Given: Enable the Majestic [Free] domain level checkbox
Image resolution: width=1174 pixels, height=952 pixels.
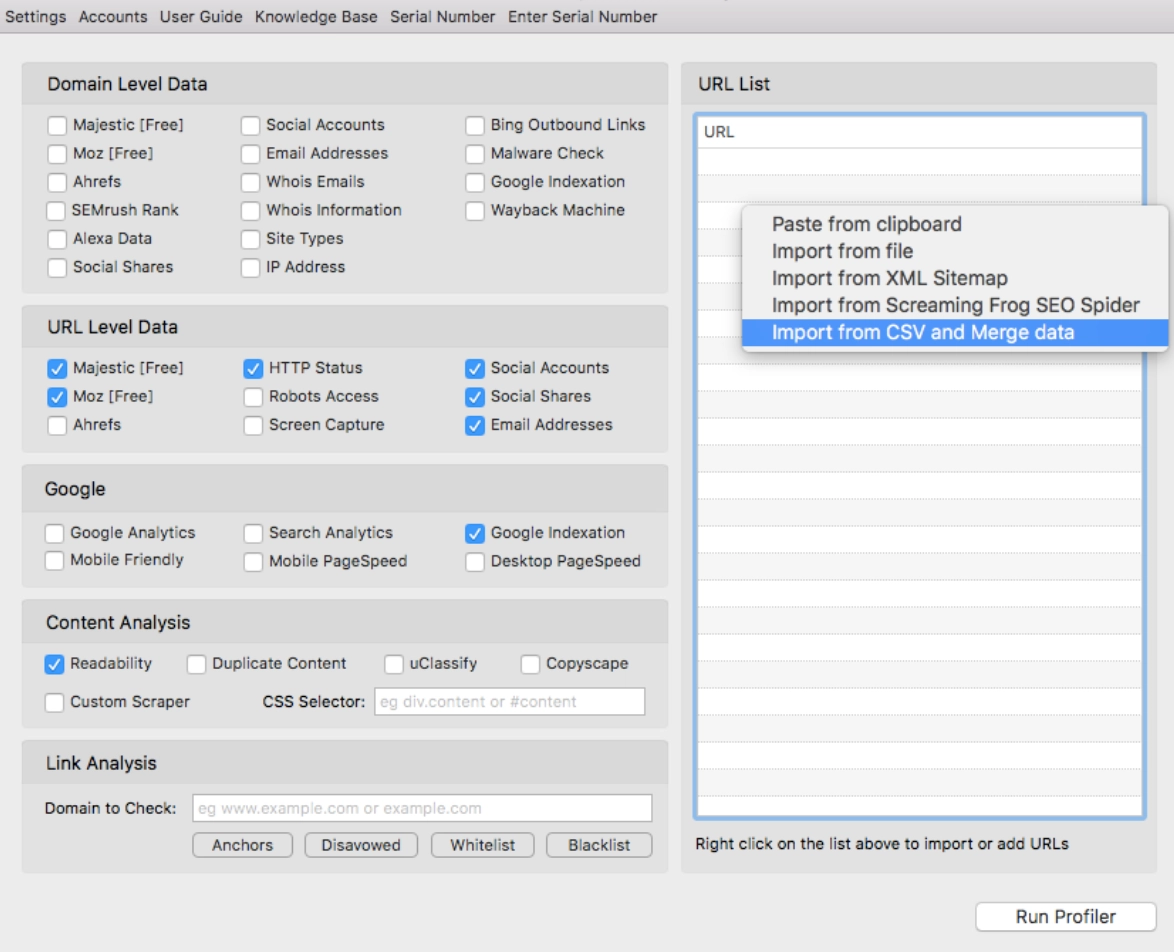Looking at the screenshot, I should 57,125.
